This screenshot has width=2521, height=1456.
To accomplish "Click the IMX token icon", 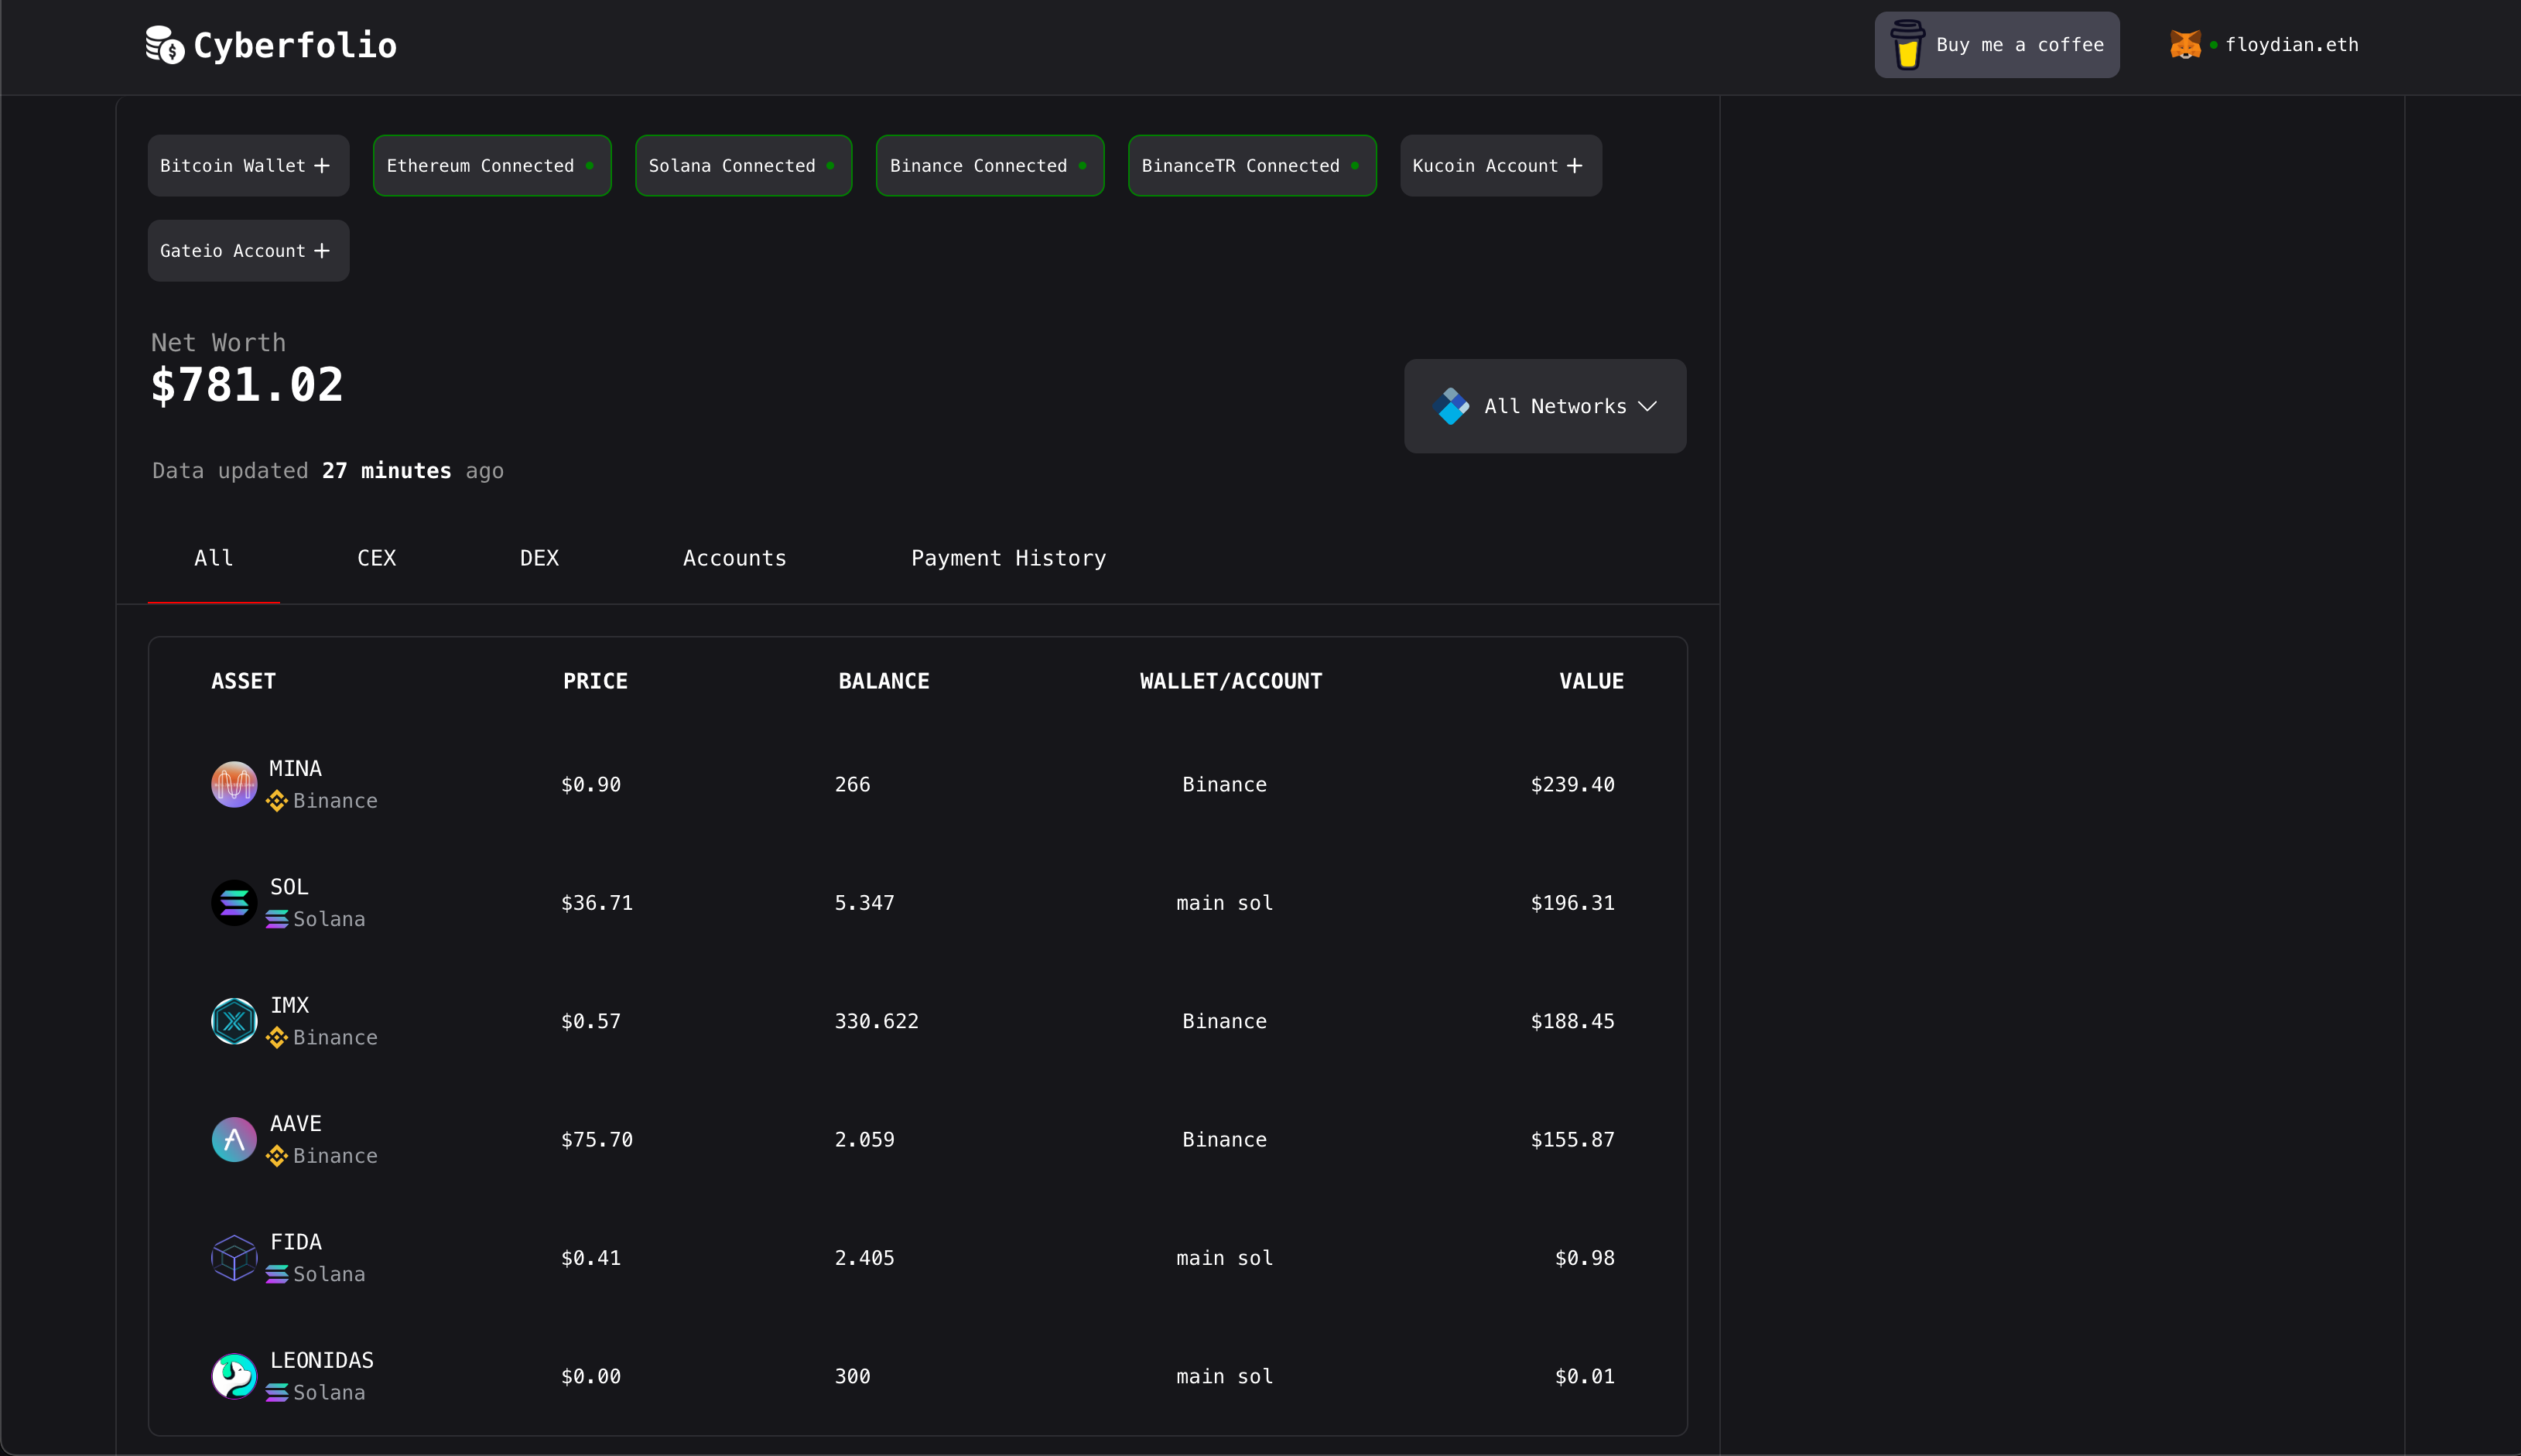I will point(234,1021).
